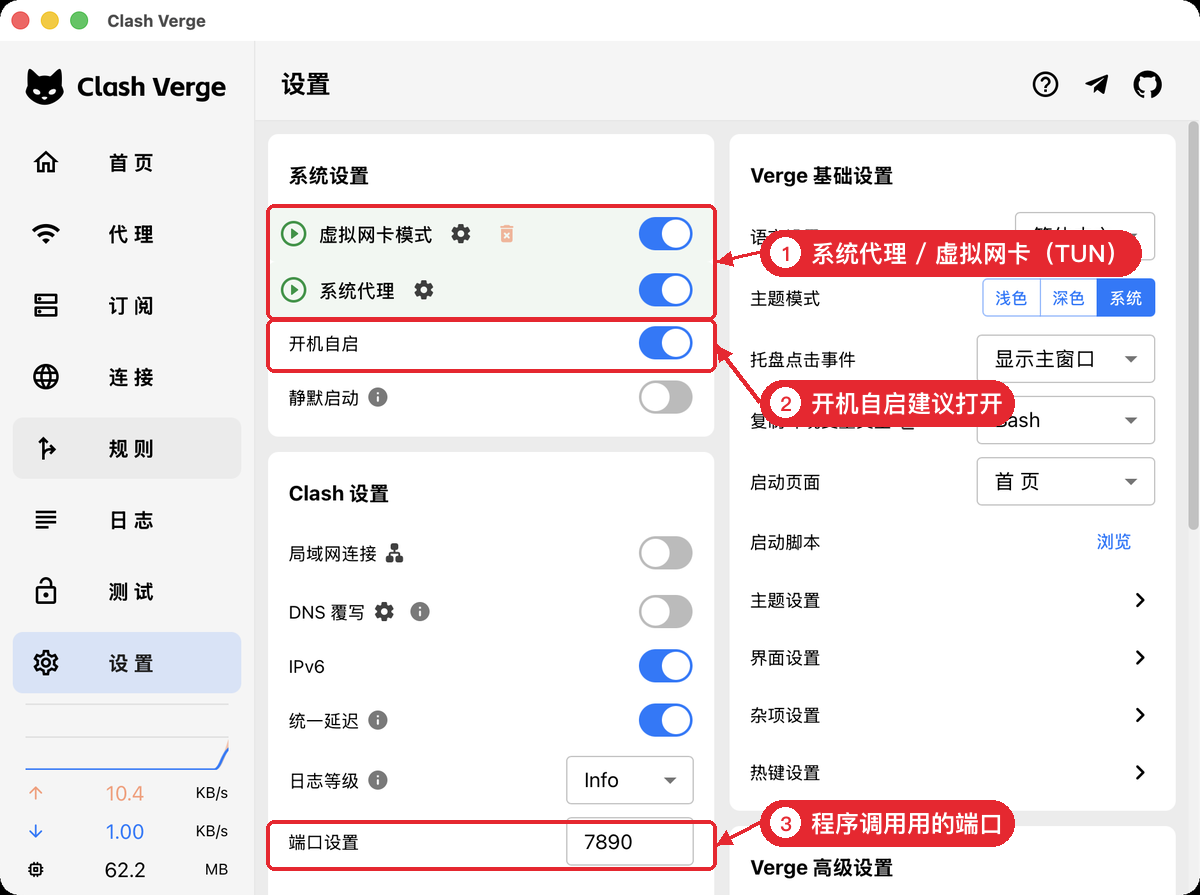
Task: Open the 日志 sidebar page
Action: [x=127, y=520]
